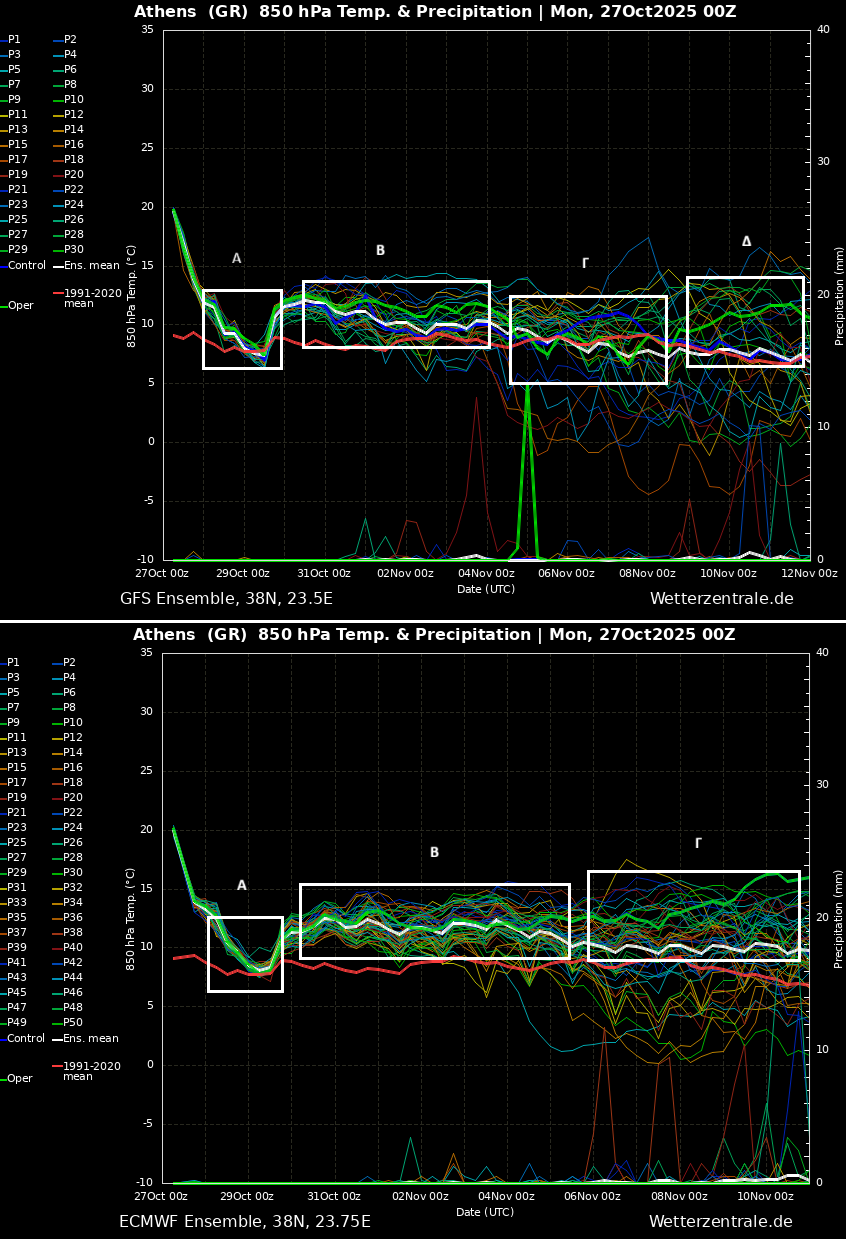Click Date (UTC) axis label of ECMWF chart
Screen dimensions: 846x1239
coord(486,1212)
